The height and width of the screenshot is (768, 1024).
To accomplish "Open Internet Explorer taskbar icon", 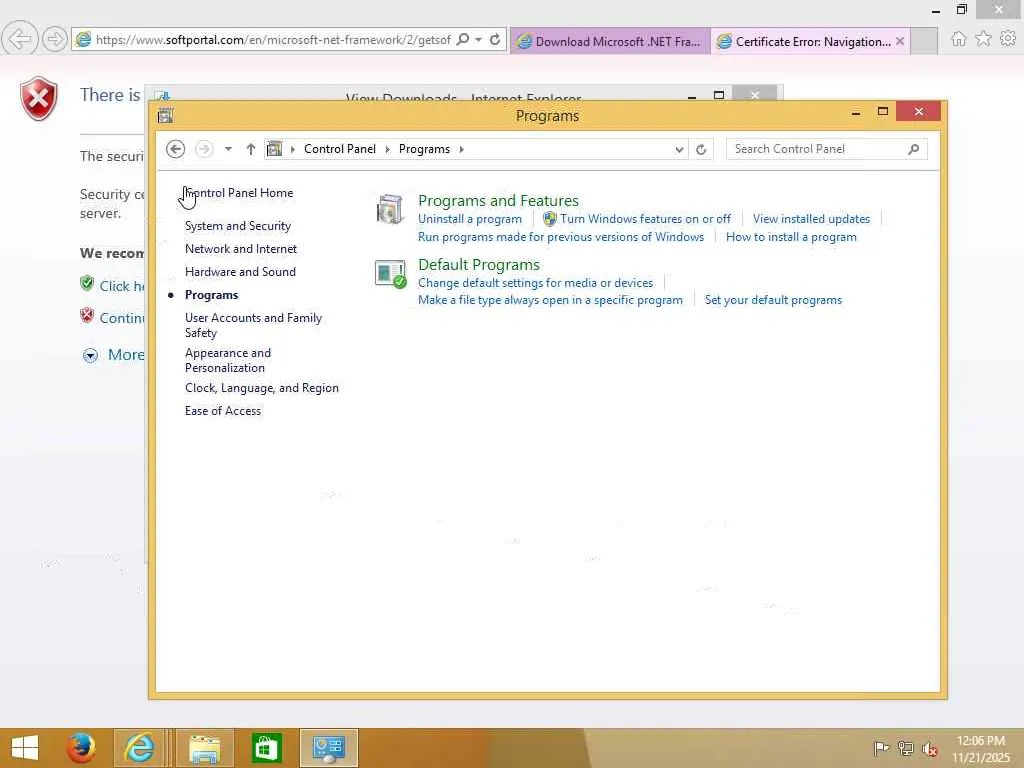I will pos(138,748).
